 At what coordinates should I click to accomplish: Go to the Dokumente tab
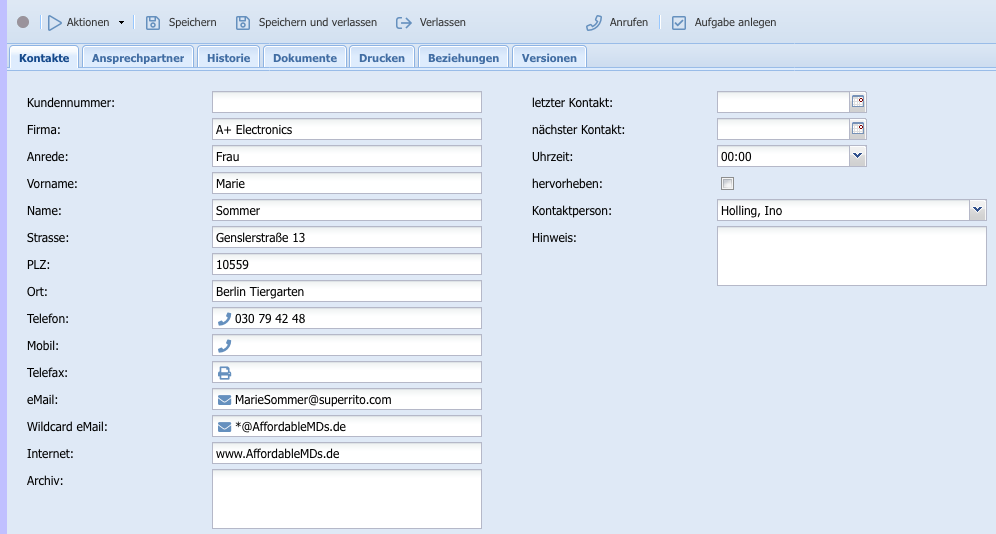(x=305, y=58)
